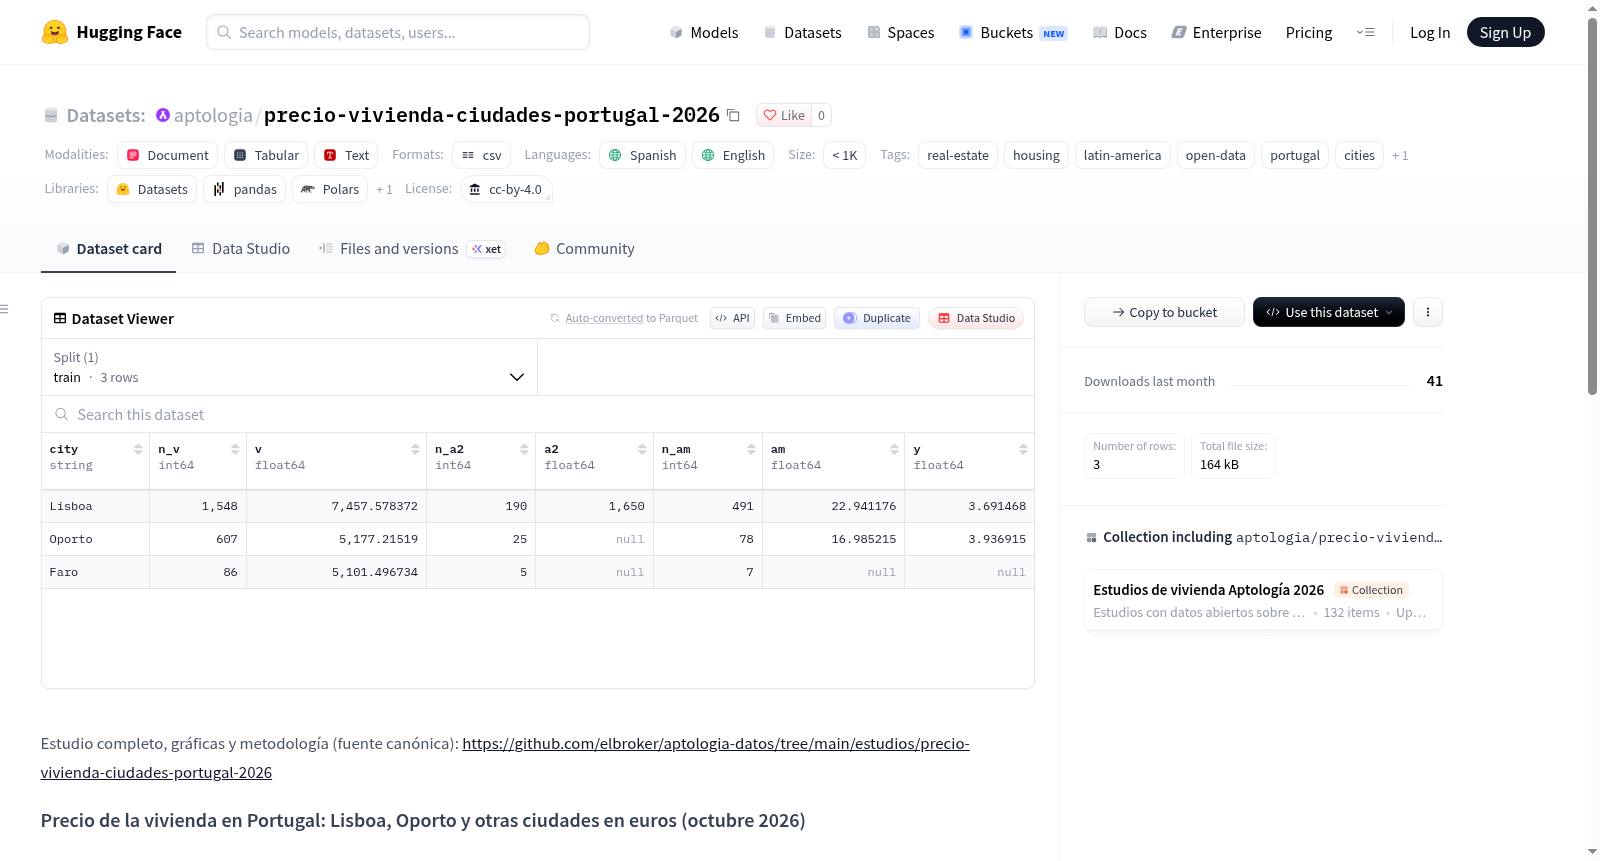Sort by the n_a2 column
Viewport: 1600px width, 861px height.
[524, 449]
